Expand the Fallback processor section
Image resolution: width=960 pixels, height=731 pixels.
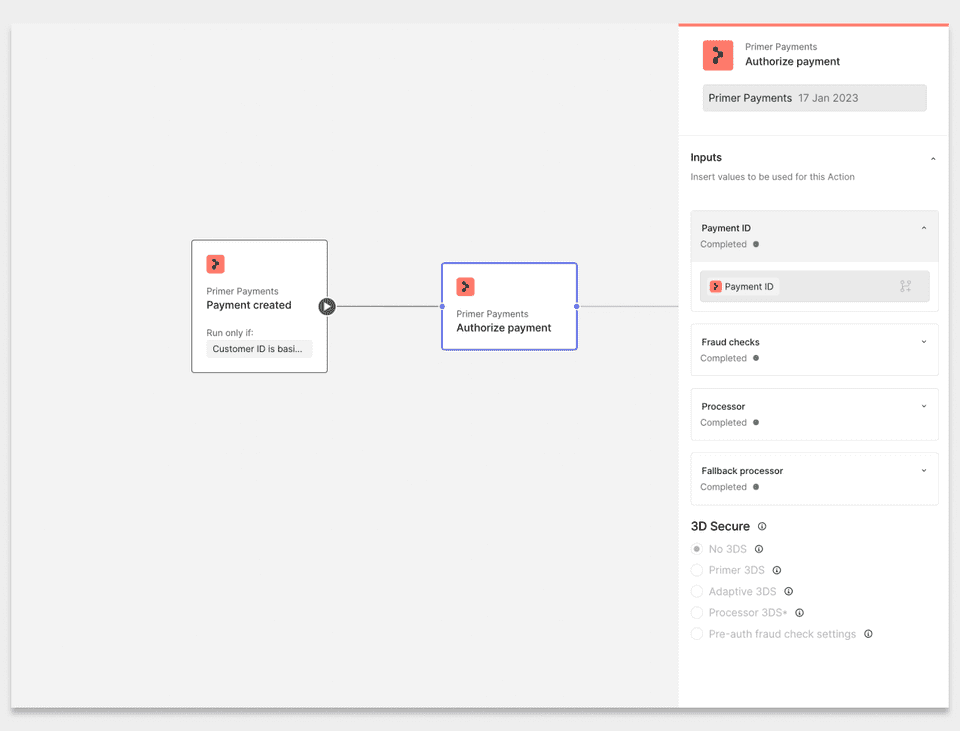tap(924, 470)
